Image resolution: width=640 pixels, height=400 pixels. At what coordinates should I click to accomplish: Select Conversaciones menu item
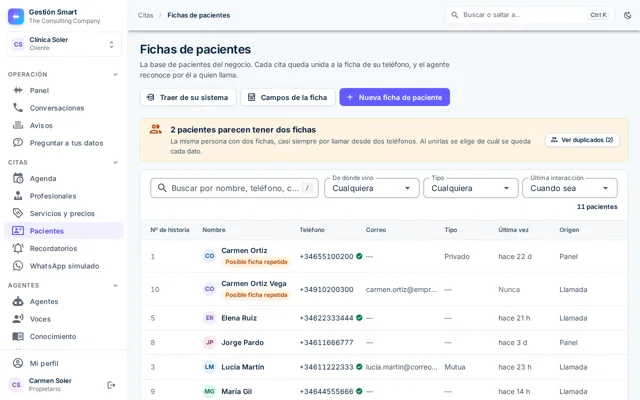pos(64,108)
